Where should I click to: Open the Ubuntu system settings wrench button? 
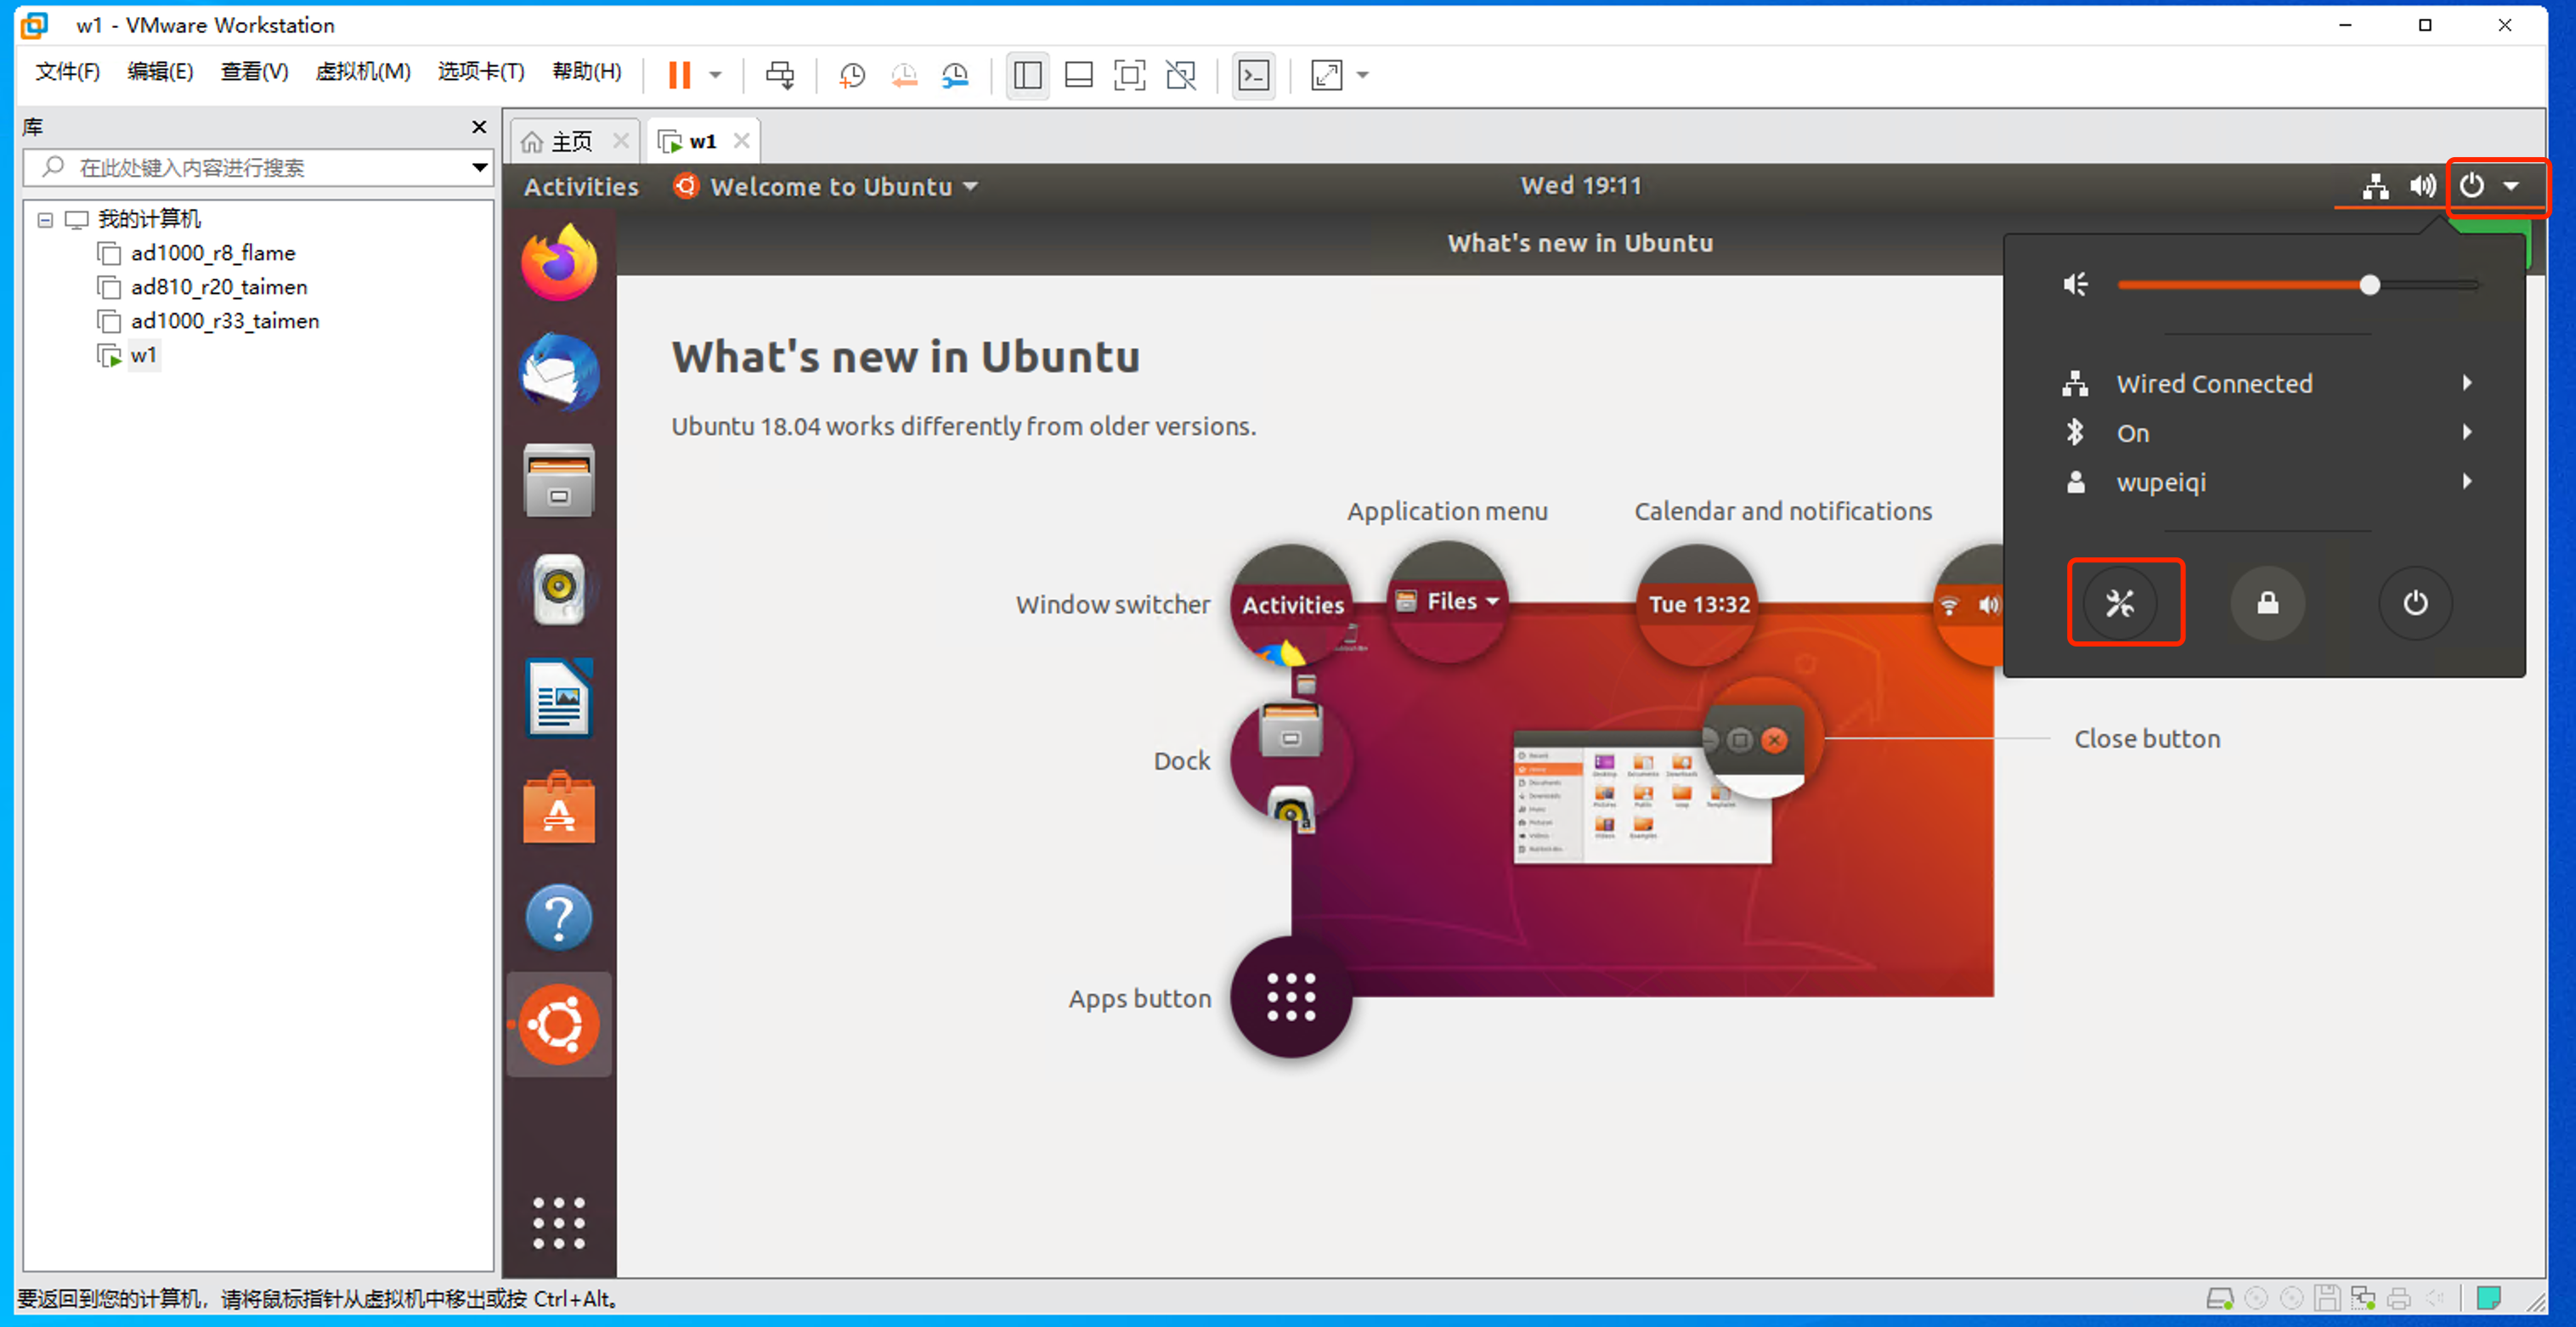pyautogui.click(x=2121, y=603)
